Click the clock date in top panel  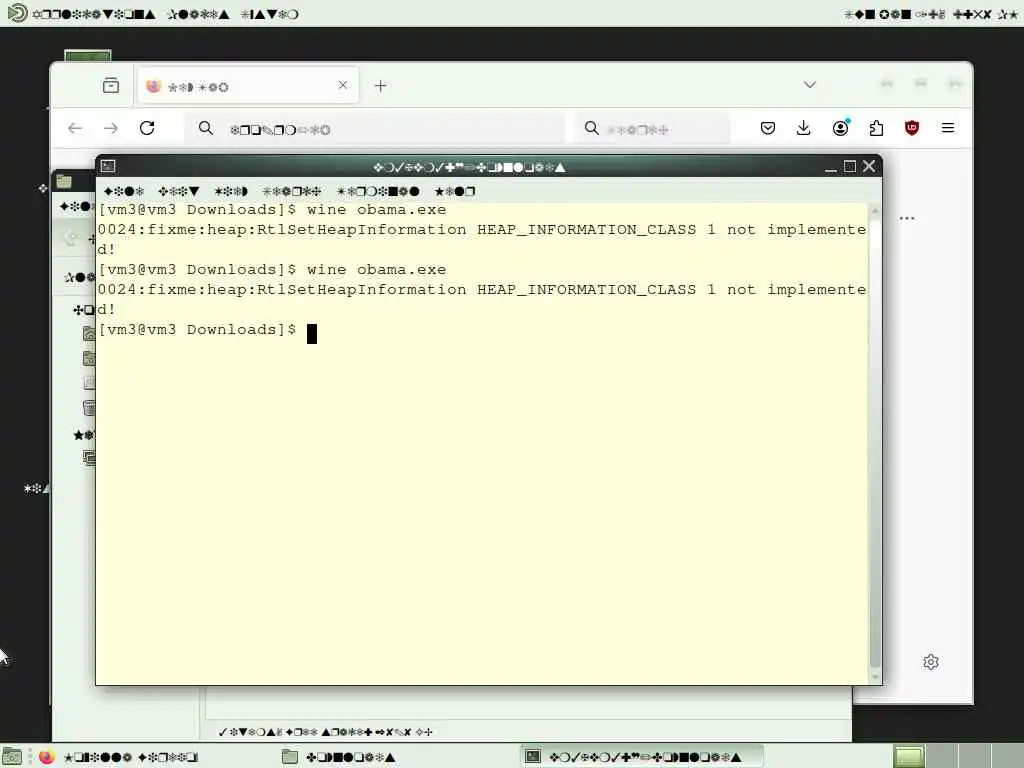931,14
